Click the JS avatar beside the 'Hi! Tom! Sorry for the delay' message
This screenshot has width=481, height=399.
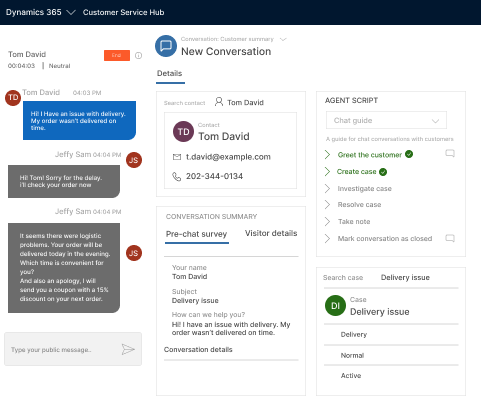134,160
